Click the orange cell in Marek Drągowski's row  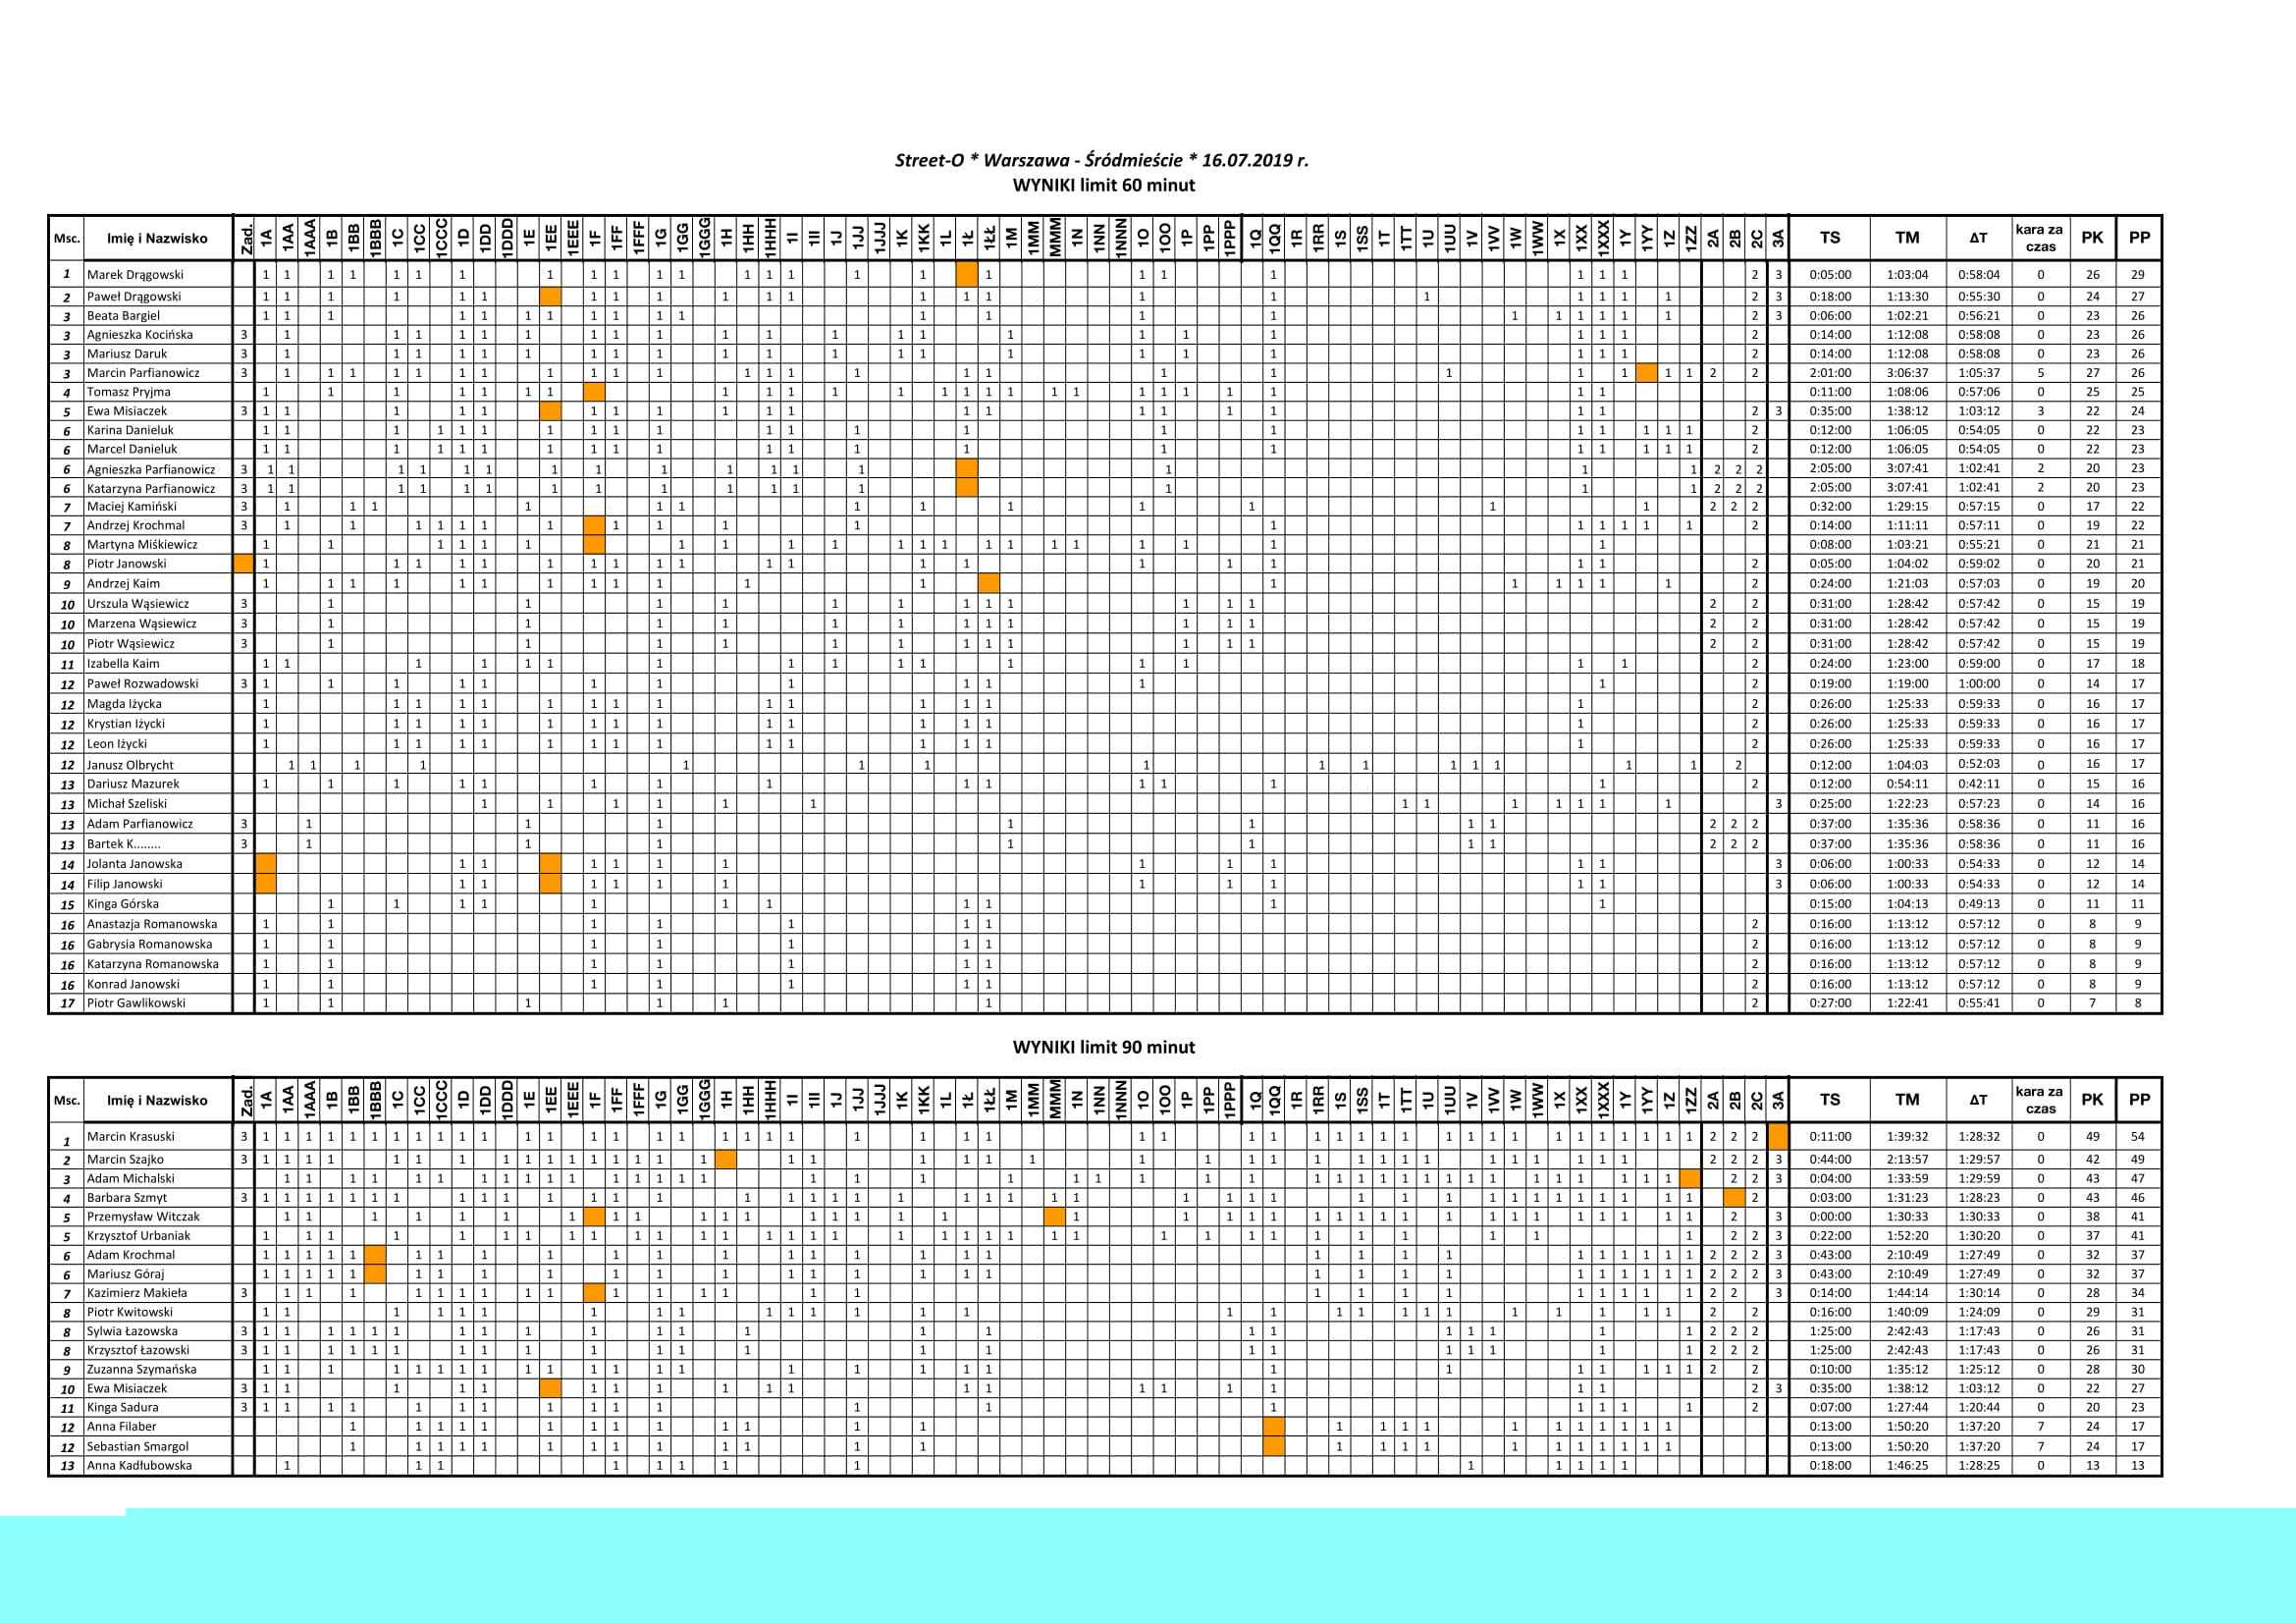(x=966, y=274)
